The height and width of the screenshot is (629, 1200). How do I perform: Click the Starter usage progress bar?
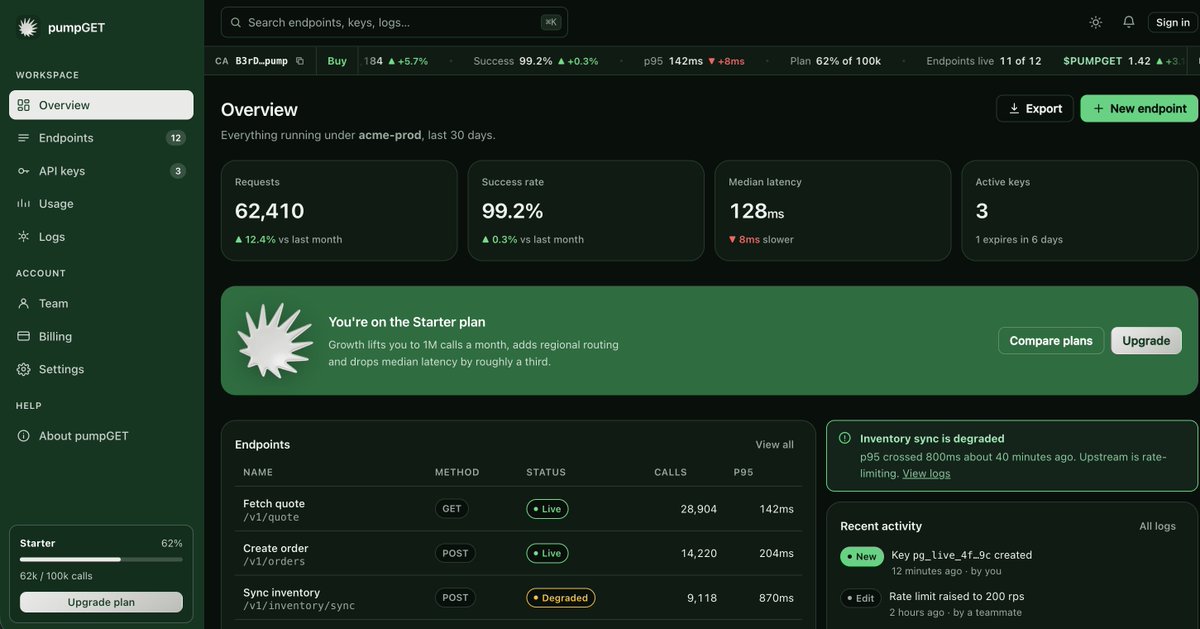[x=101, y=559]
